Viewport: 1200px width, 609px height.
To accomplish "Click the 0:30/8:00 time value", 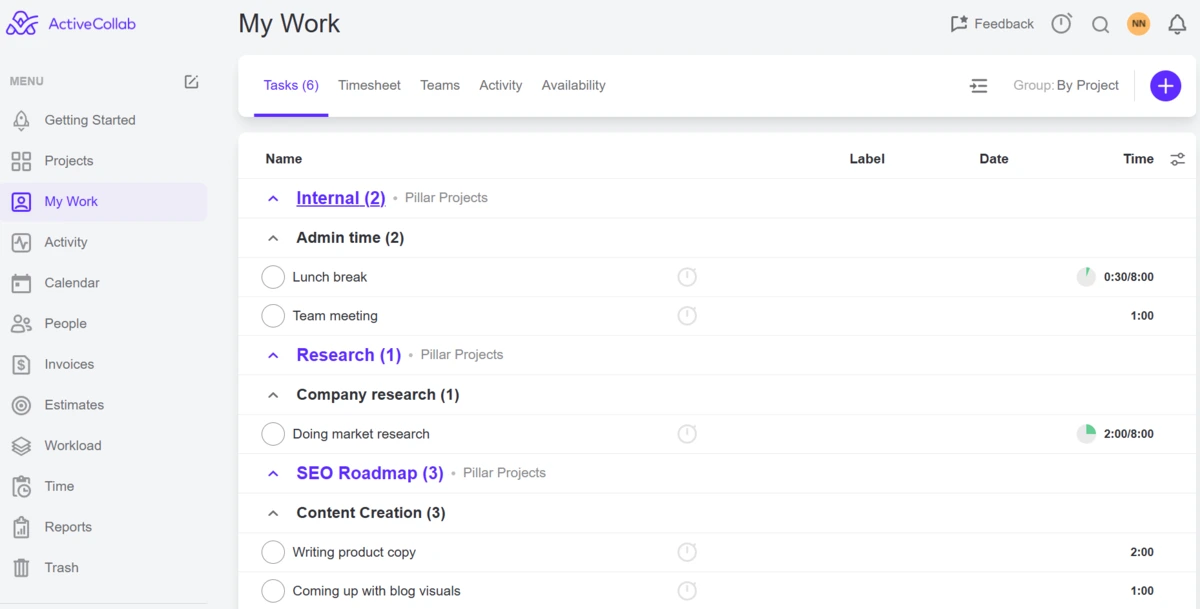I will (x=1129, y=277).
